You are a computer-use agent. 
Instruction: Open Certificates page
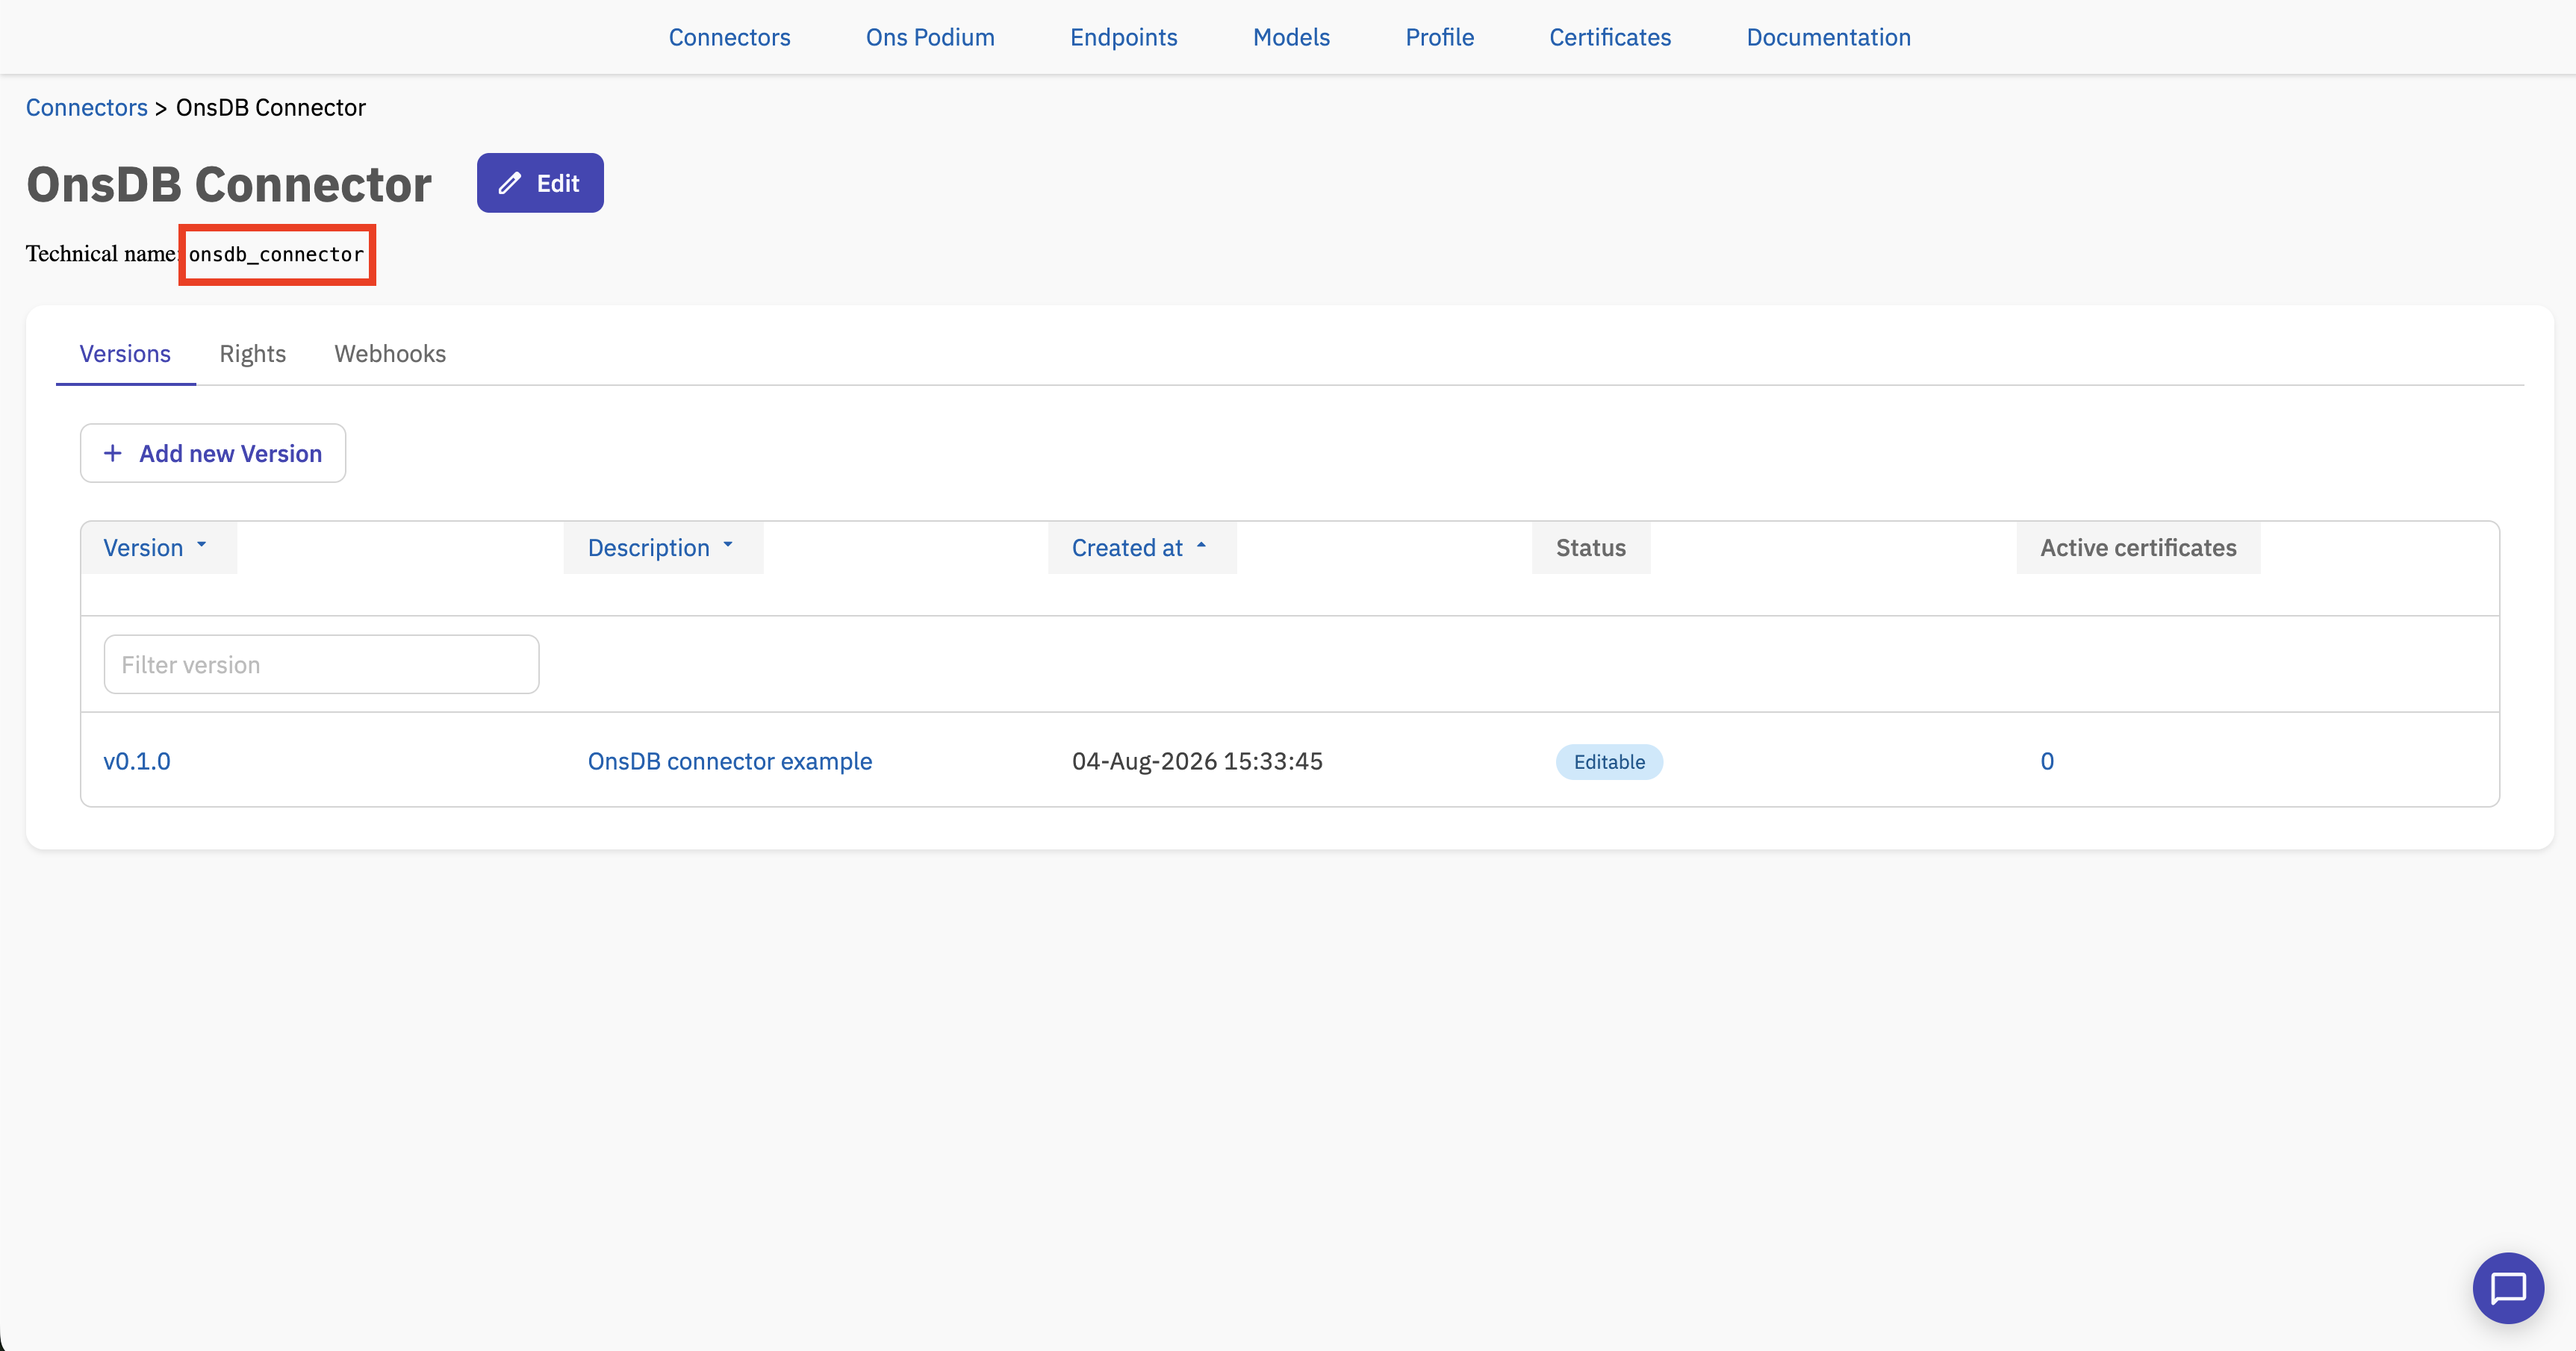tap(1610, 37)
